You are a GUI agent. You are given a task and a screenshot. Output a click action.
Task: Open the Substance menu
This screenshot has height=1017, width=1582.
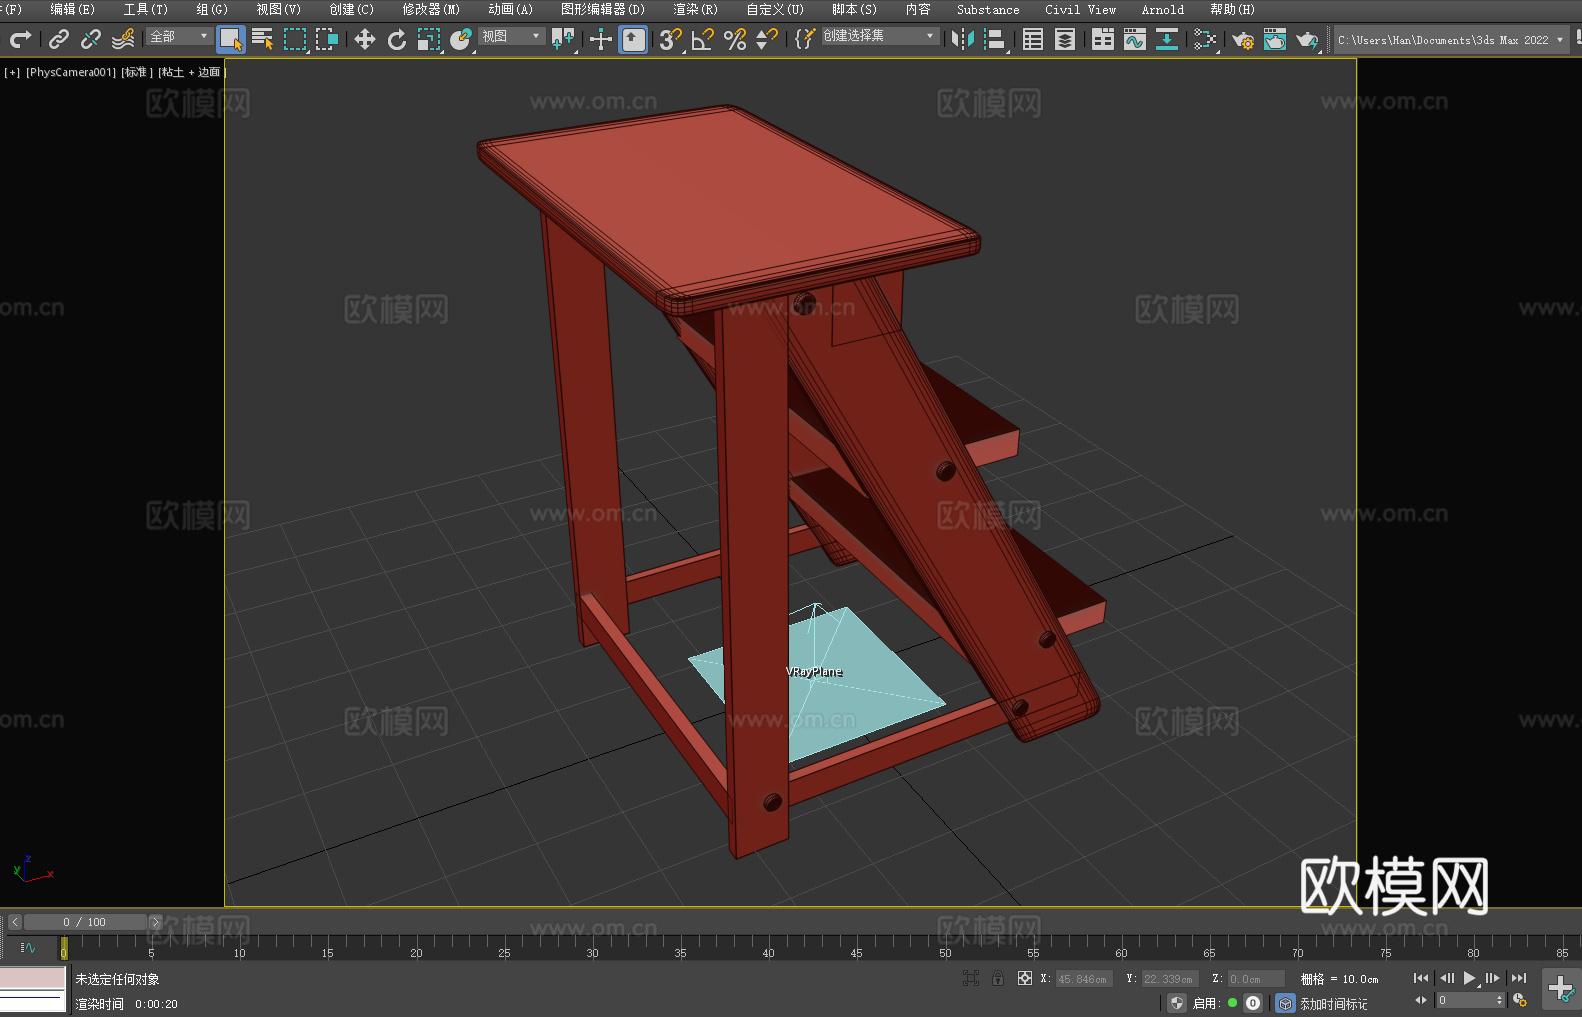(x=988, y=9)
